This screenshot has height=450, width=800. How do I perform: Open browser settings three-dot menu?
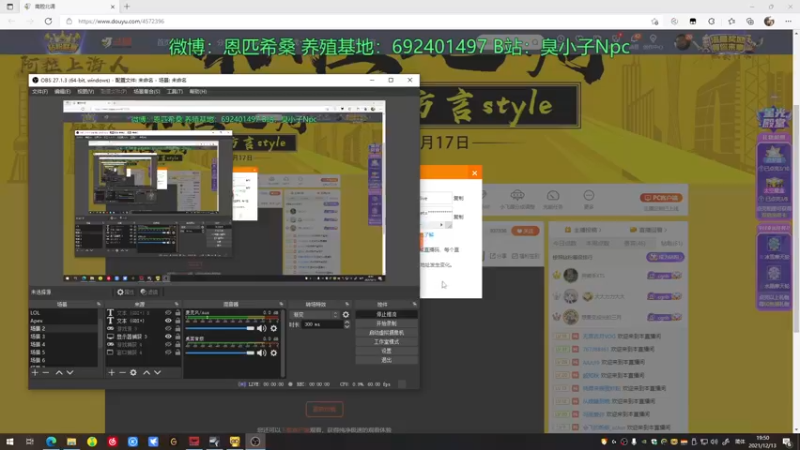click(x=788, y=21)
